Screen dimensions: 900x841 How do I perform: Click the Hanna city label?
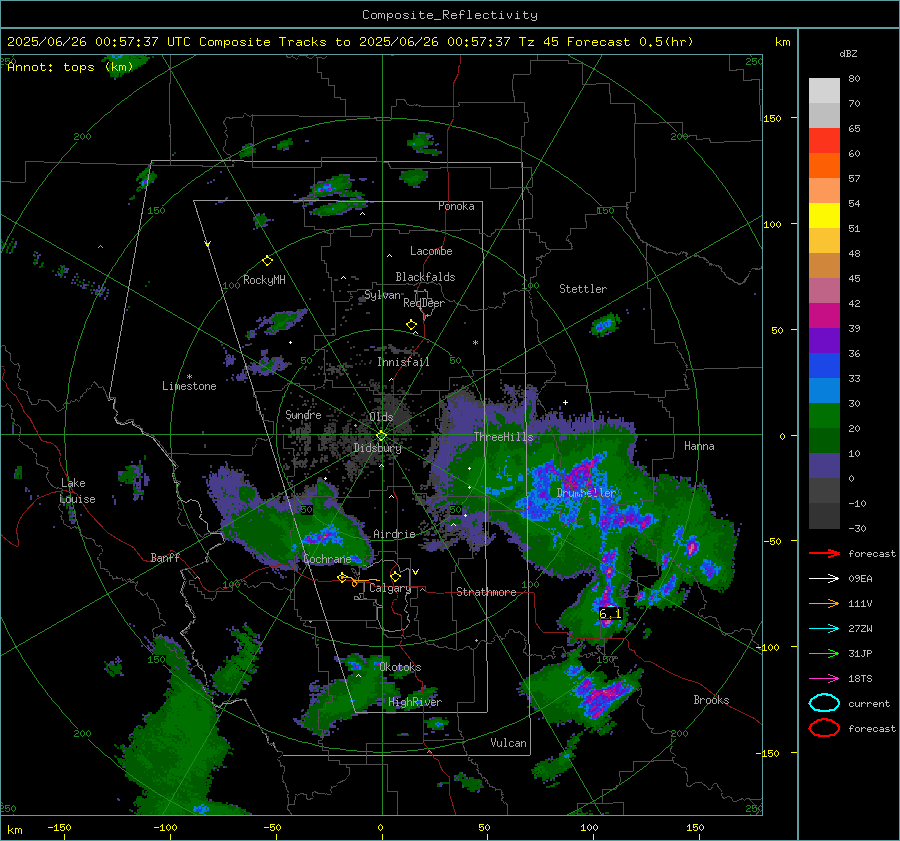pos(699,446)
